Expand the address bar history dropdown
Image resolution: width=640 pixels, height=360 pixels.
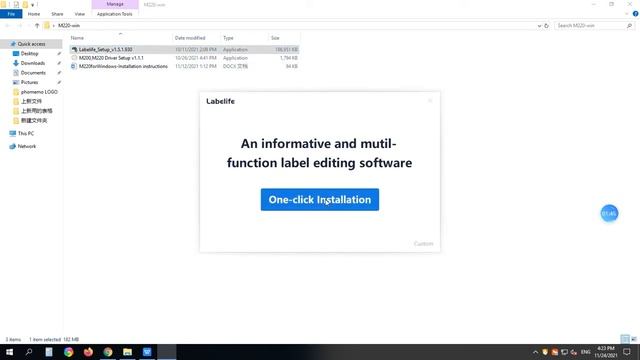click(x=539, y=26)
